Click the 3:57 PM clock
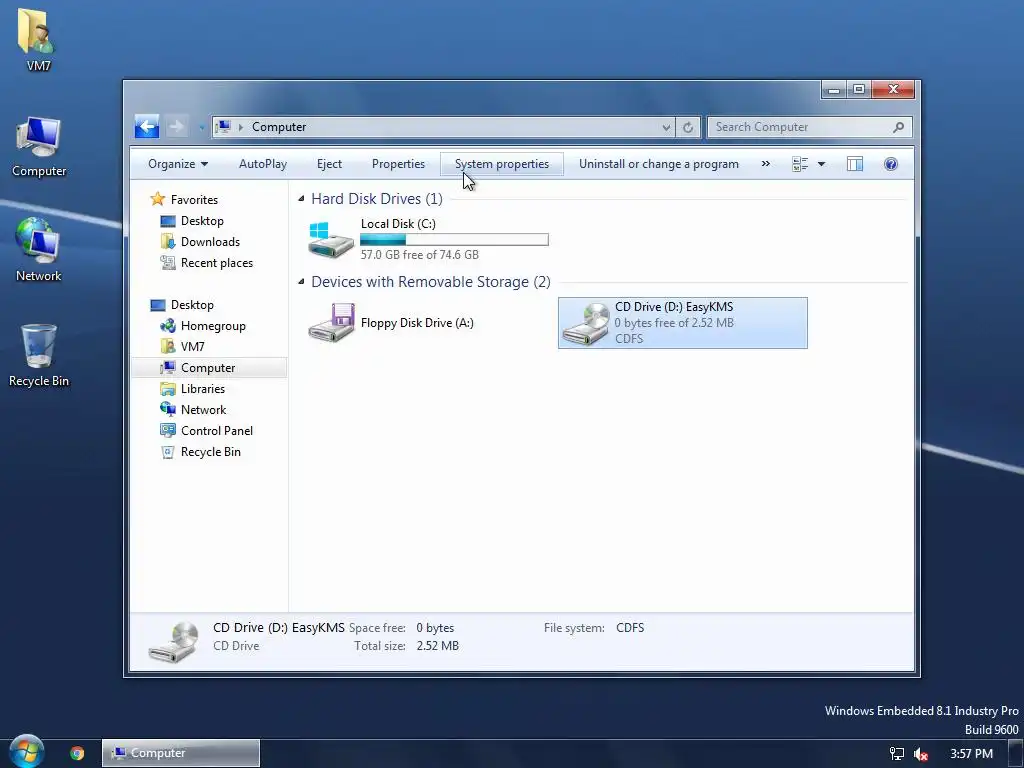Screen dimensions: 1024x768 coord(971,754)
